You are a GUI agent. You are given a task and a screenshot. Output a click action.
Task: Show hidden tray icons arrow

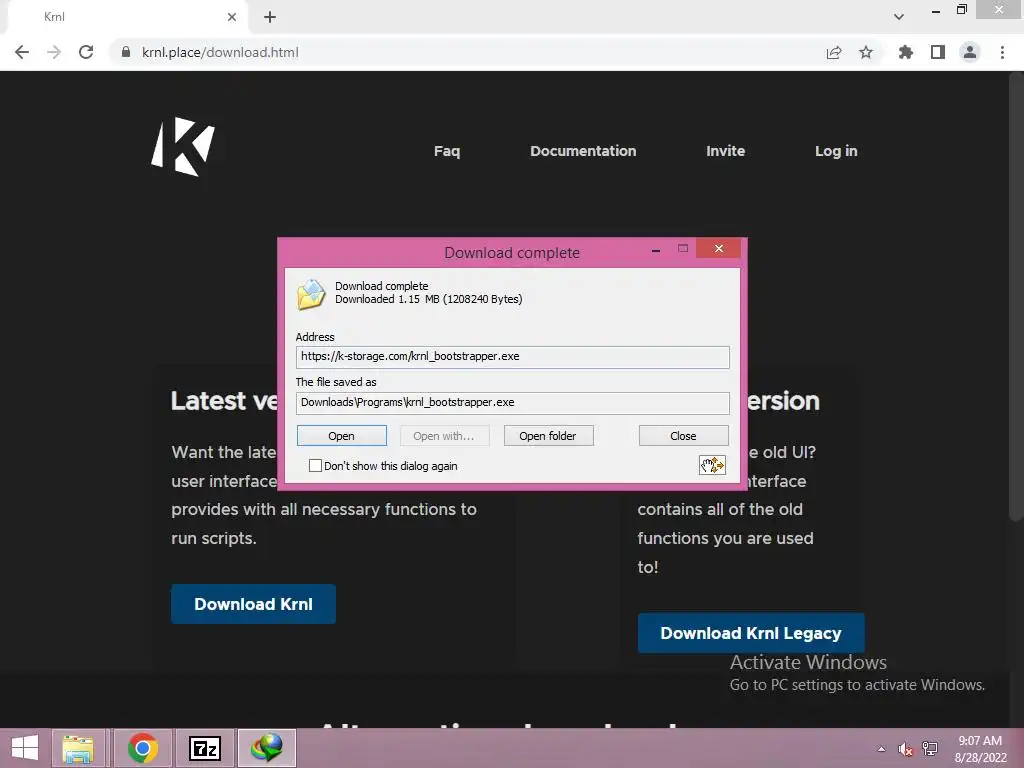(x=882, y=749)
